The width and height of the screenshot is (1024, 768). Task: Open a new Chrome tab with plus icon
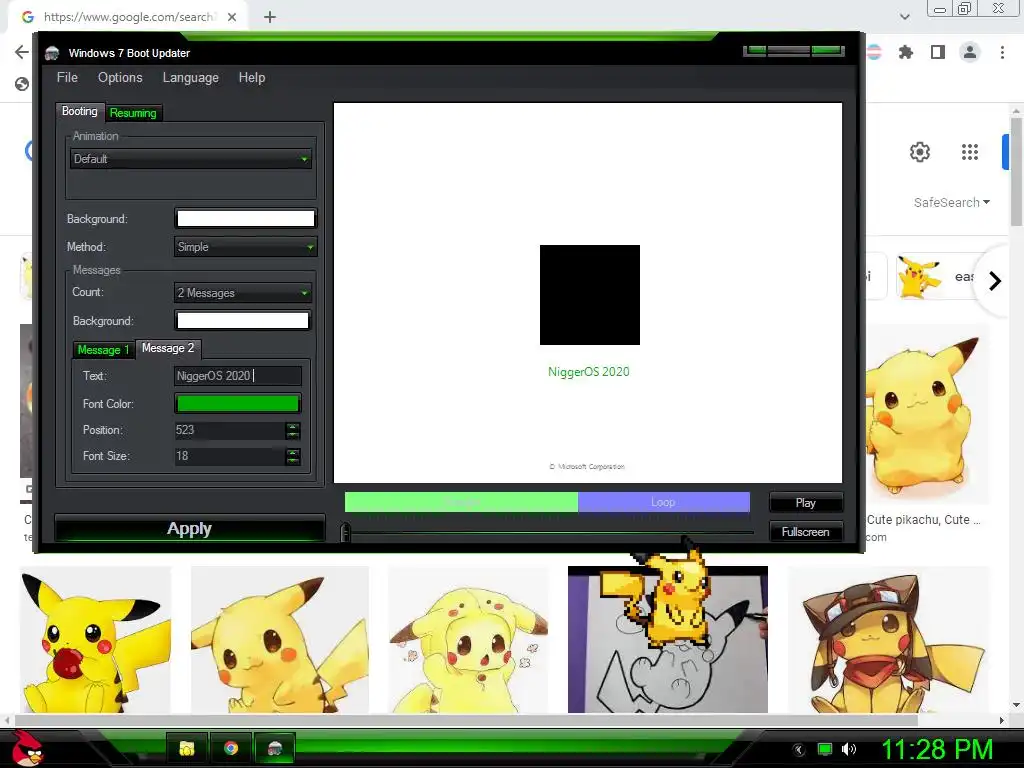(270, 17)
